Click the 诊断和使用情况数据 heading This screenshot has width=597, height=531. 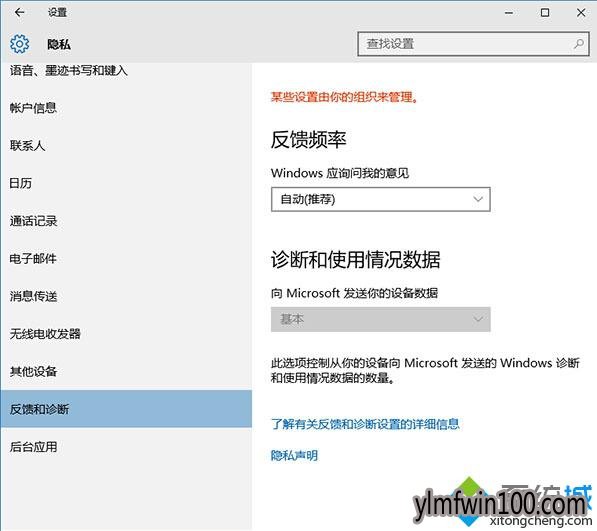pos(356,260)
